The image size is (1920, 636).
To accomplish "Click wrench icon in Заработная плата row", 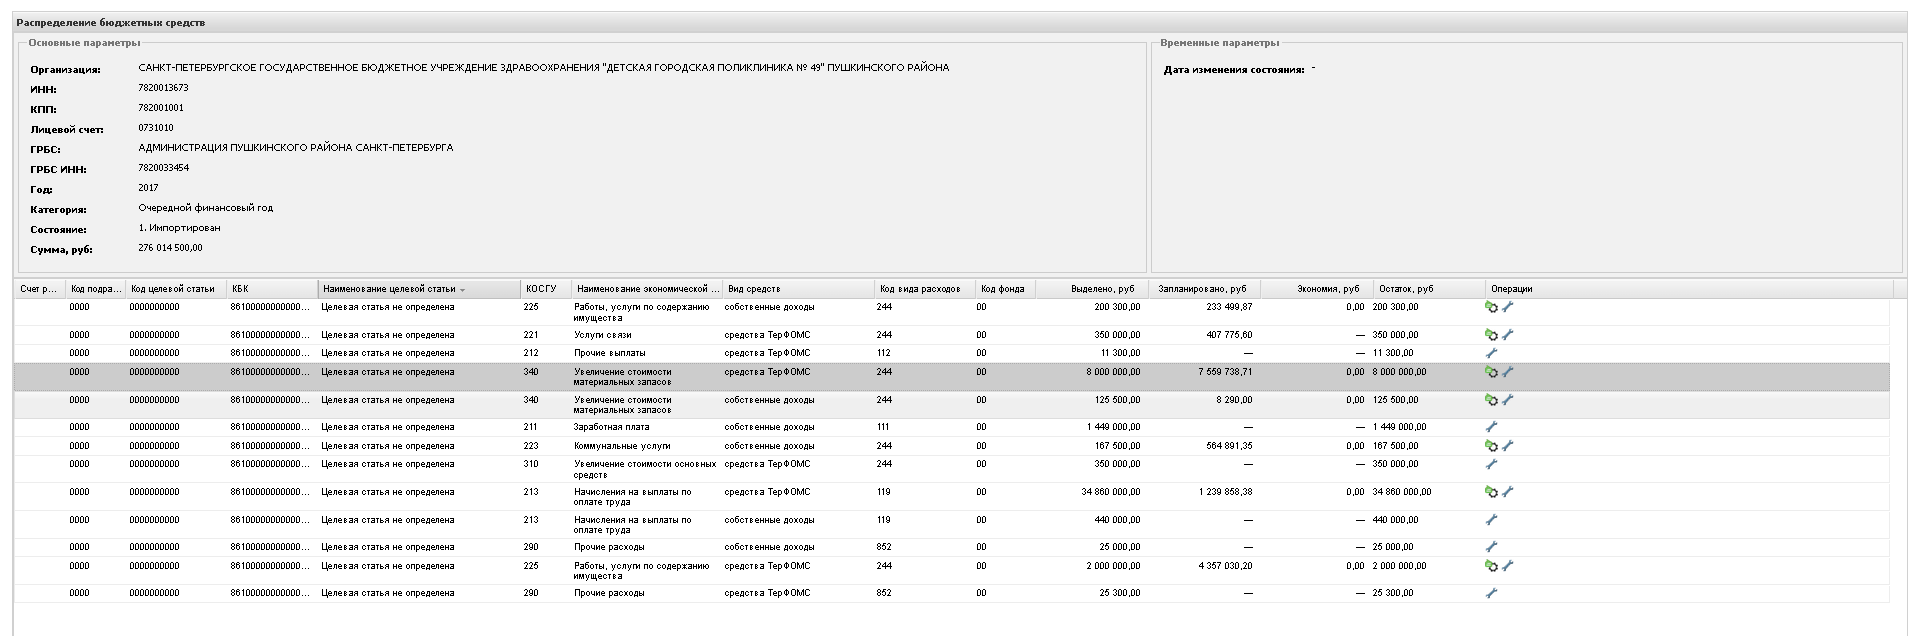I will point(1491,427).
